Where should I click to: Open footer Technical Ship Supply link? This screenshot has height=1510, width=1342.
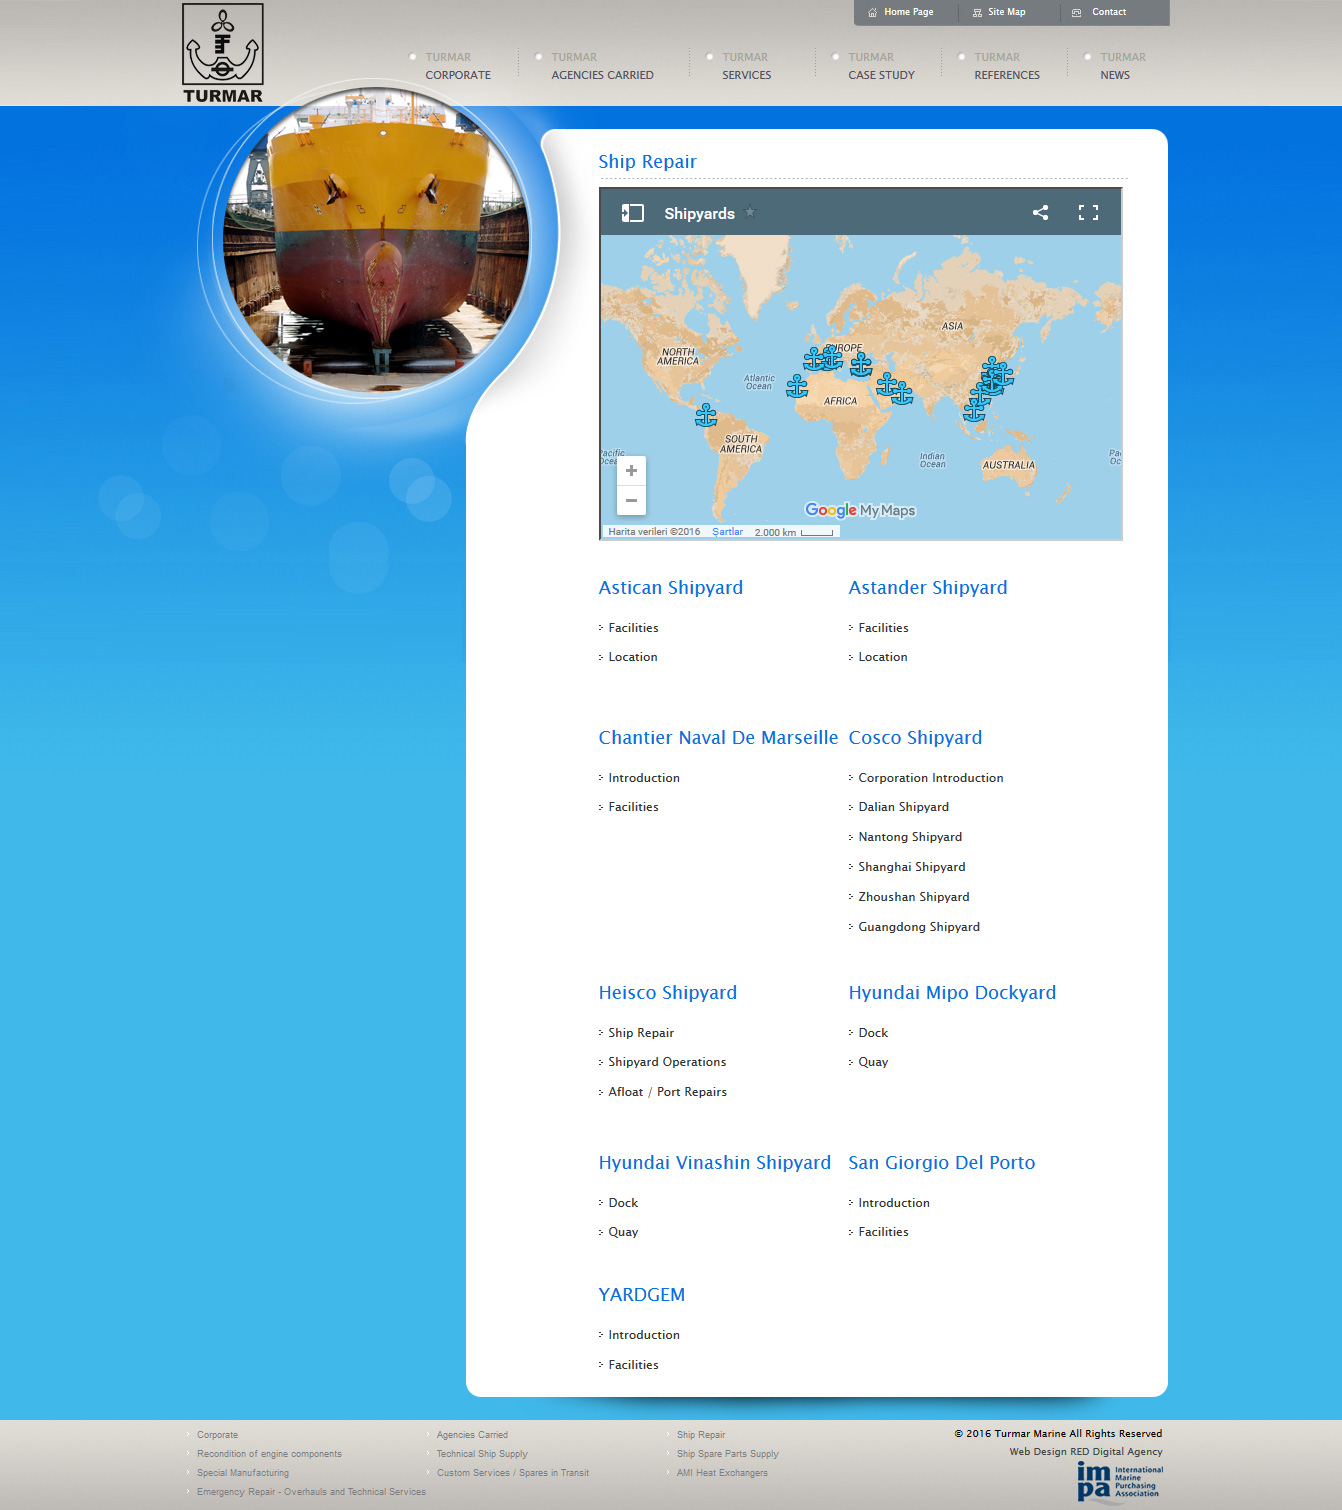(x=482, y=1454)
